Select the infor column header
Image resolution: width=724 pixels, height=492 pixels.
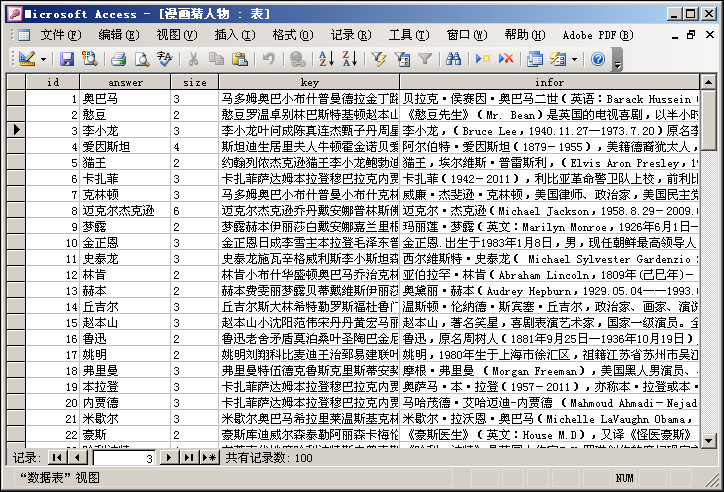tap(549, 82)
